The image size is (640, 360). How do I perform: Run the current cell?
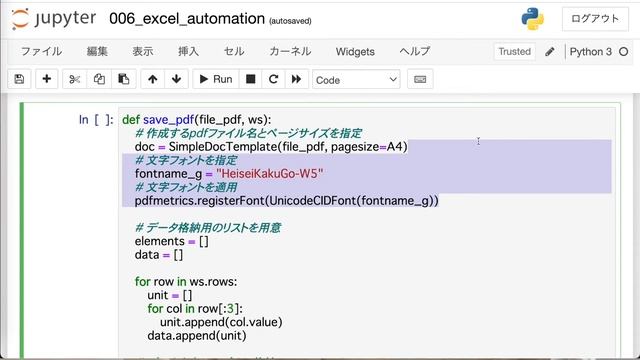tap(216, 79)
